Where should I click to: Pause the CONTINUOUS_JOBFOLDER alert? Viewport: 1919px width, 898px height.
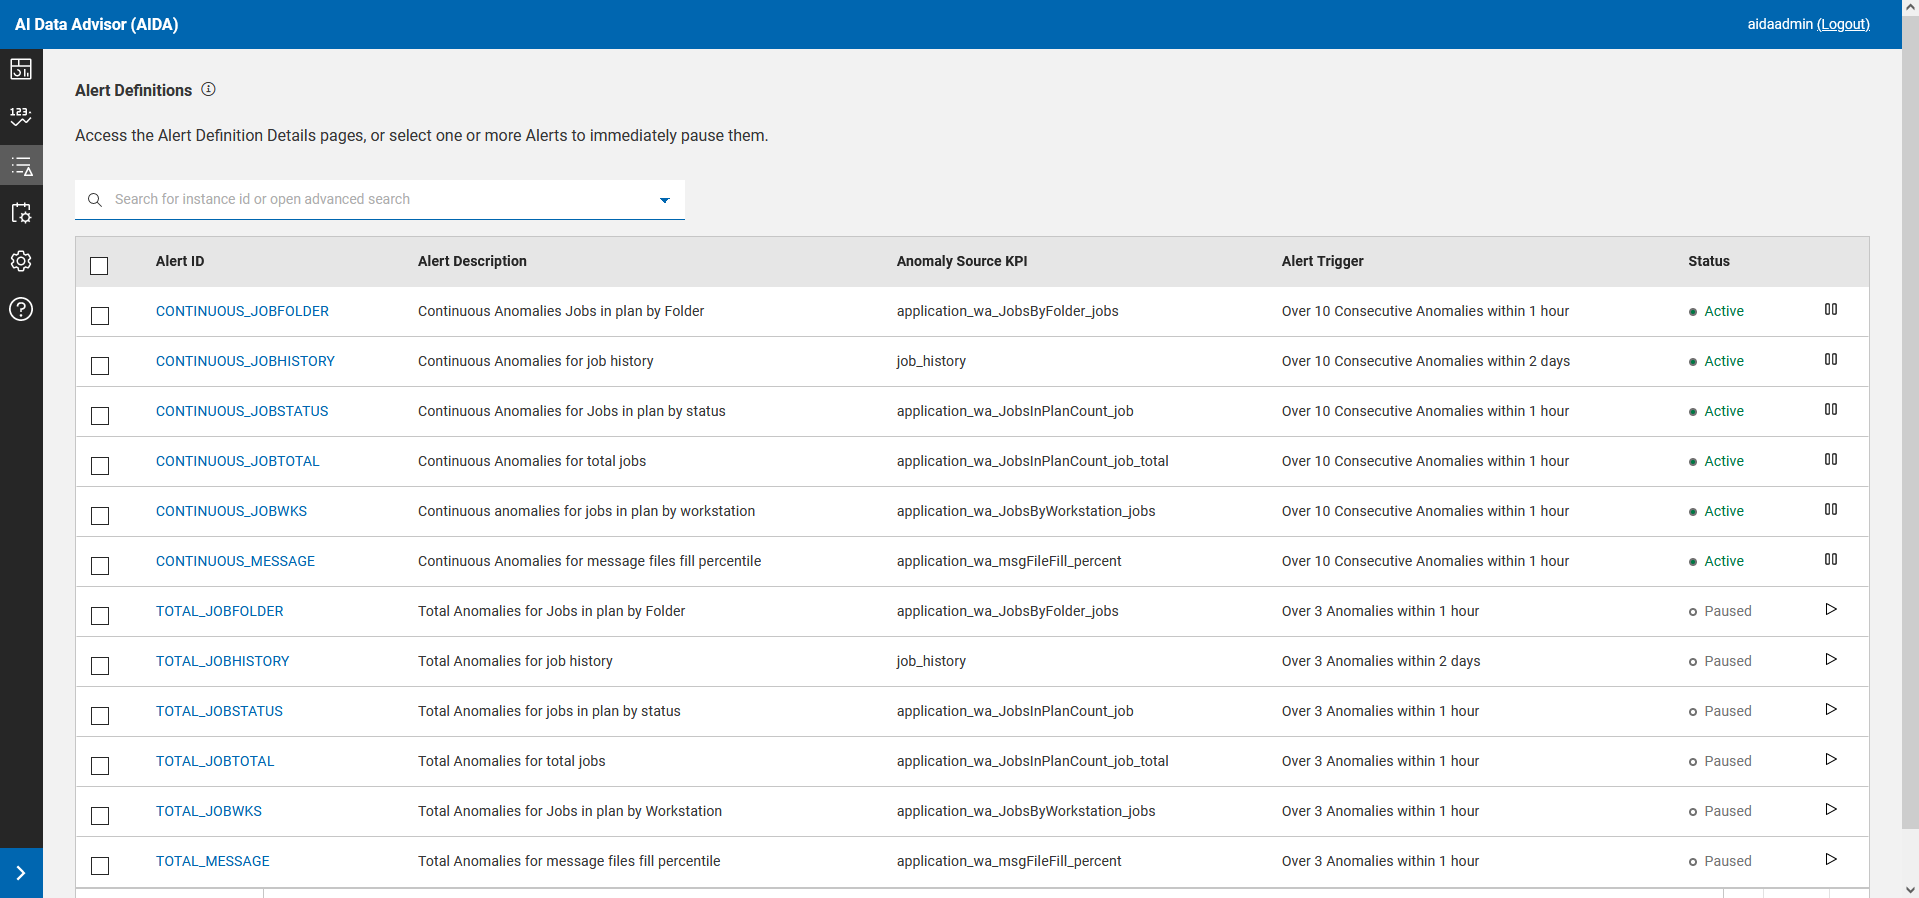pyautogui.click(x=1830, y=310)
